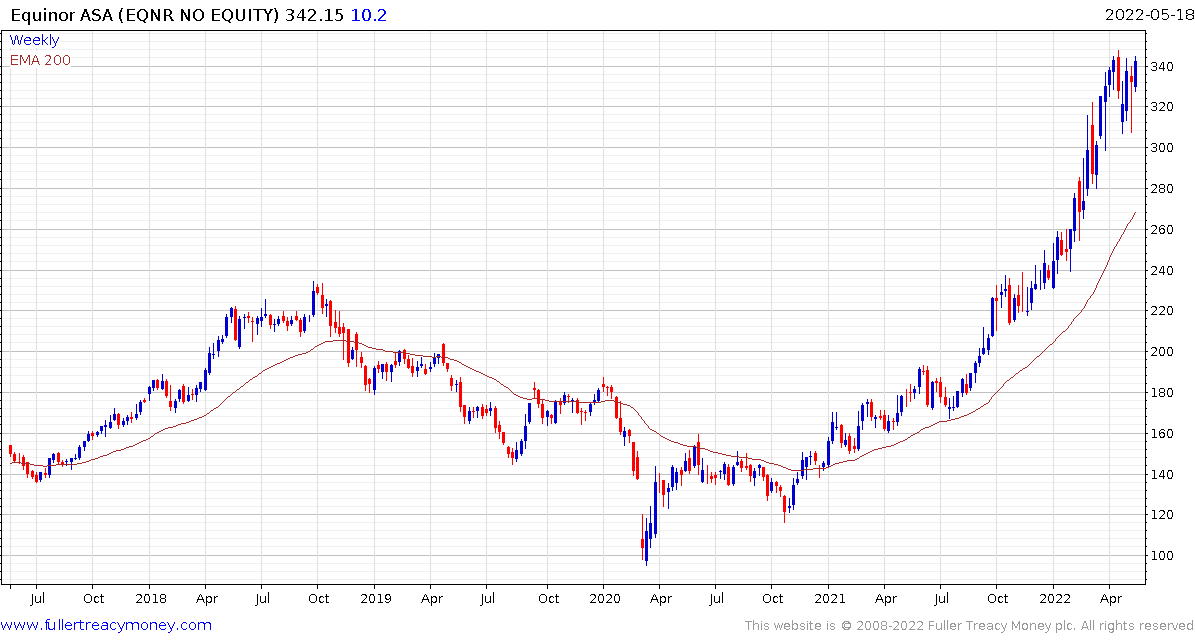Click the Apr label just after 2020
Screen dimensions: 1195x640
(660, 598)
